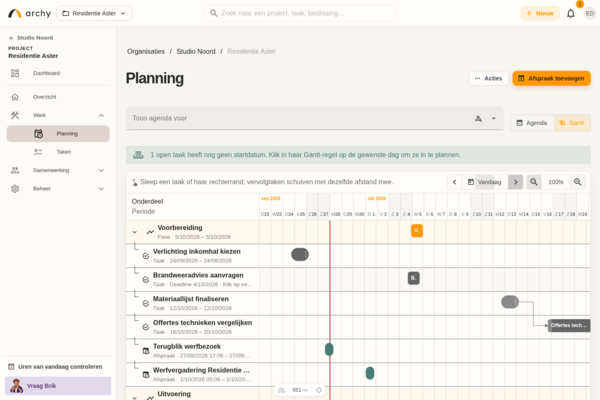Click Brandweeradvies deadline marker
Viewport: 600px width, 400px height.
point(414,278)
